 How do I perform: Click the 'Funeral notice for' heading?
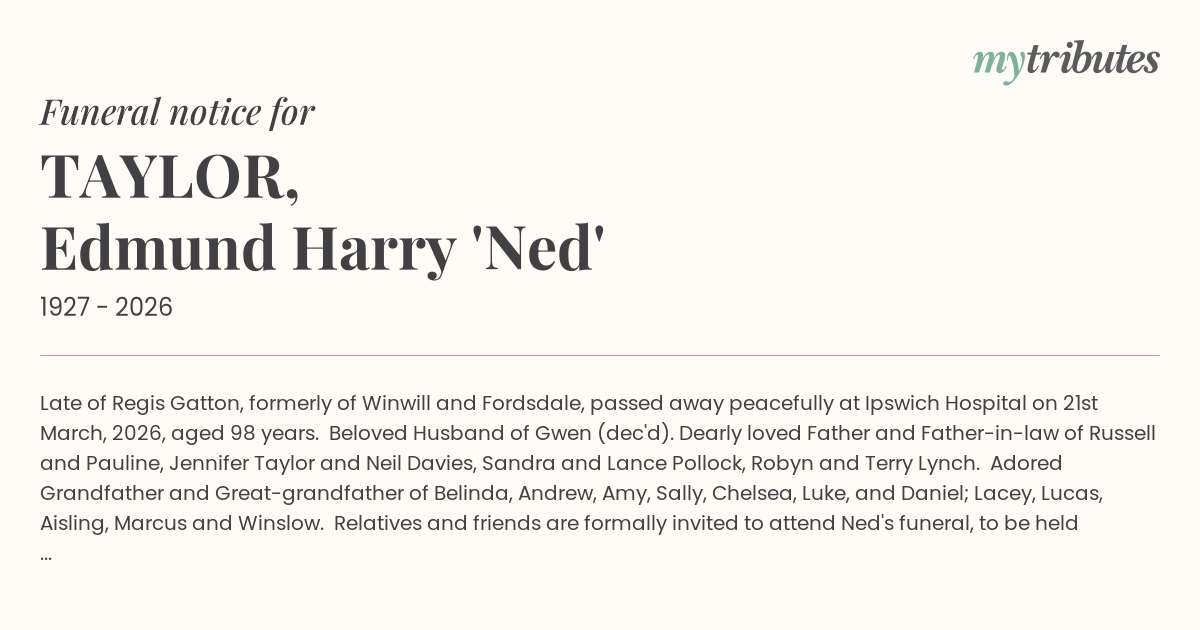click(x=178, y=113)
